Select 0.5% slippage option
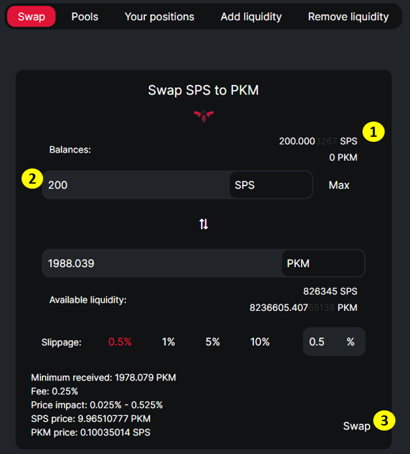 pos(120,342)
